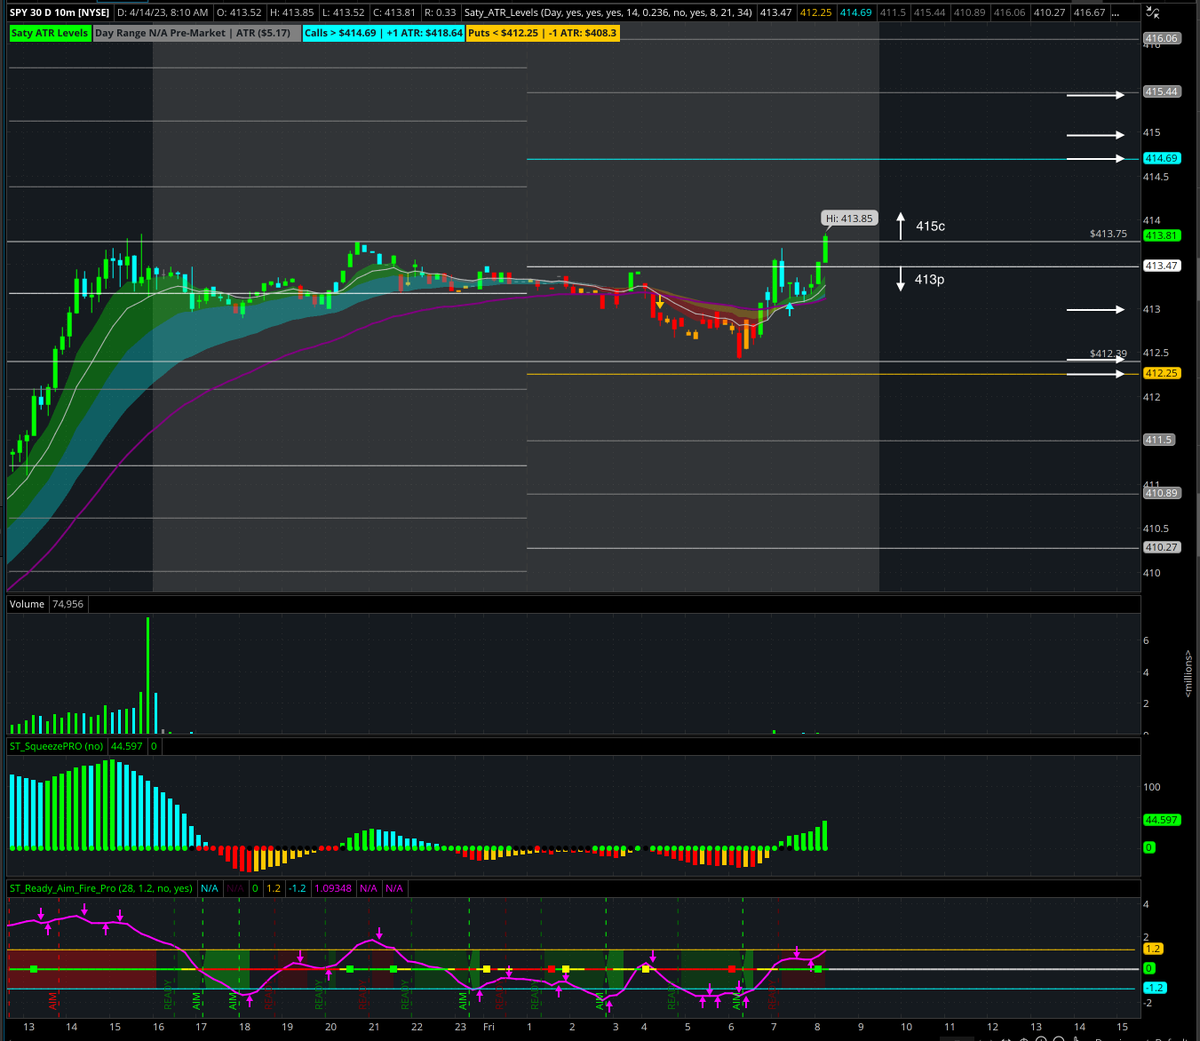This screenshot has width=1200, height=1041.
Task: Click the 416.06 price axis bubble
Action: coord(1162,38)
